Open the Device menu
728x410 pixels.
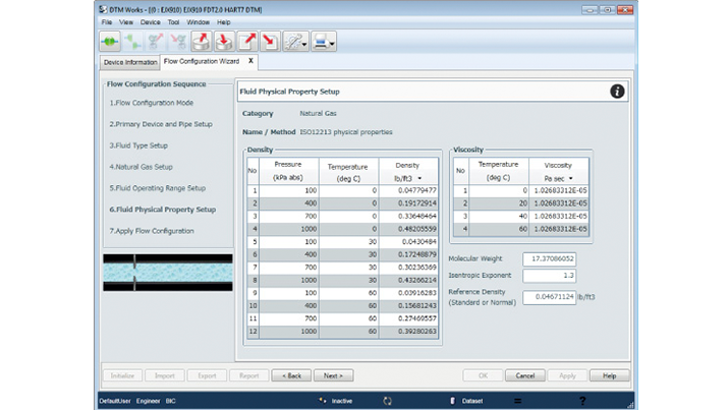coord(150,21)
